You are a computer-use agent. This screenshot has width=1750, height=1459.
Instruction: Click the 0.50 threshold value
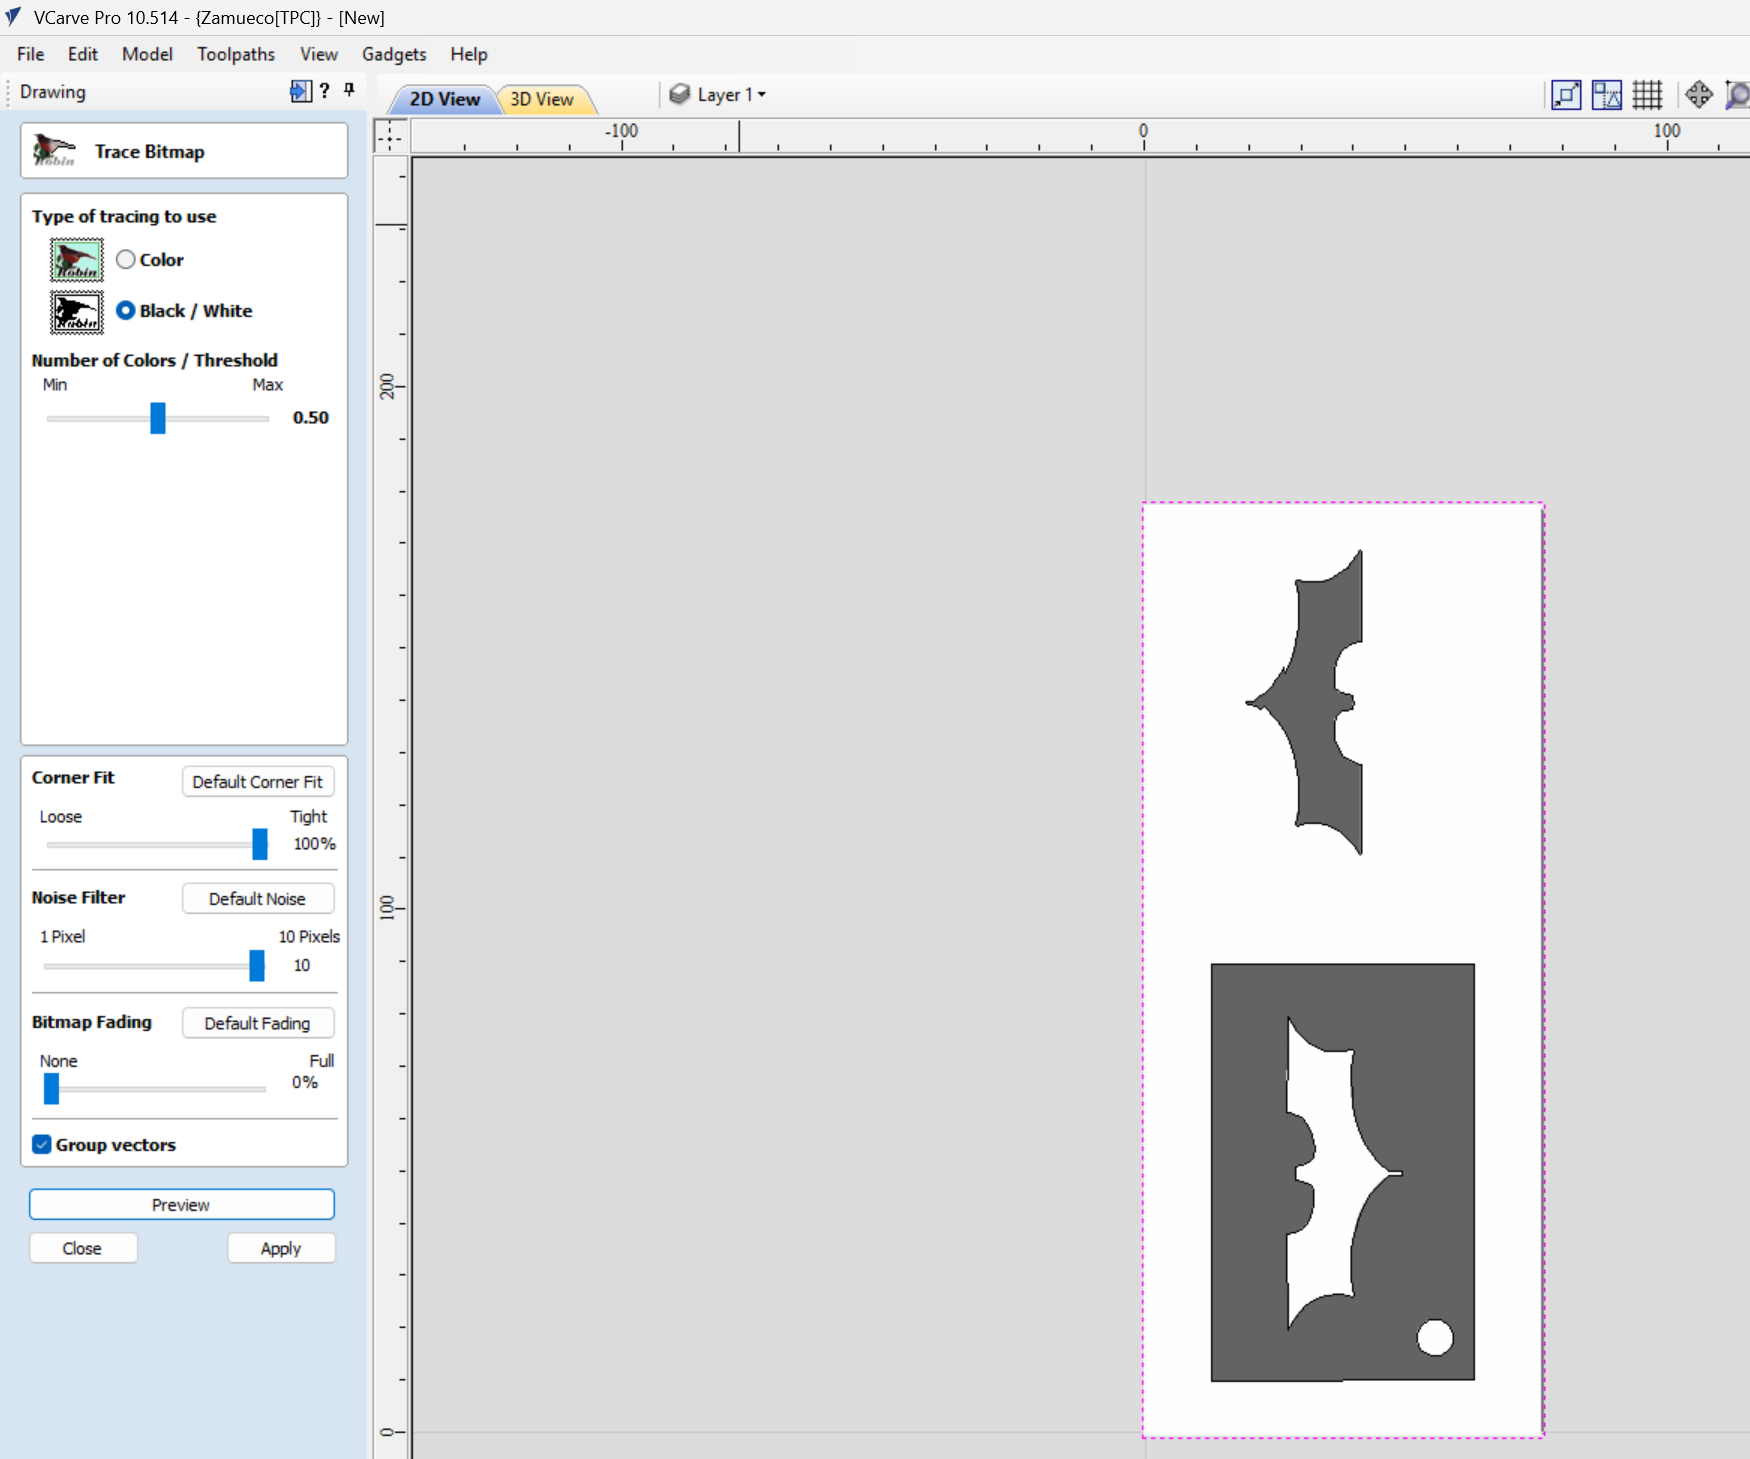pyautogui.click(x=311, y=418)
